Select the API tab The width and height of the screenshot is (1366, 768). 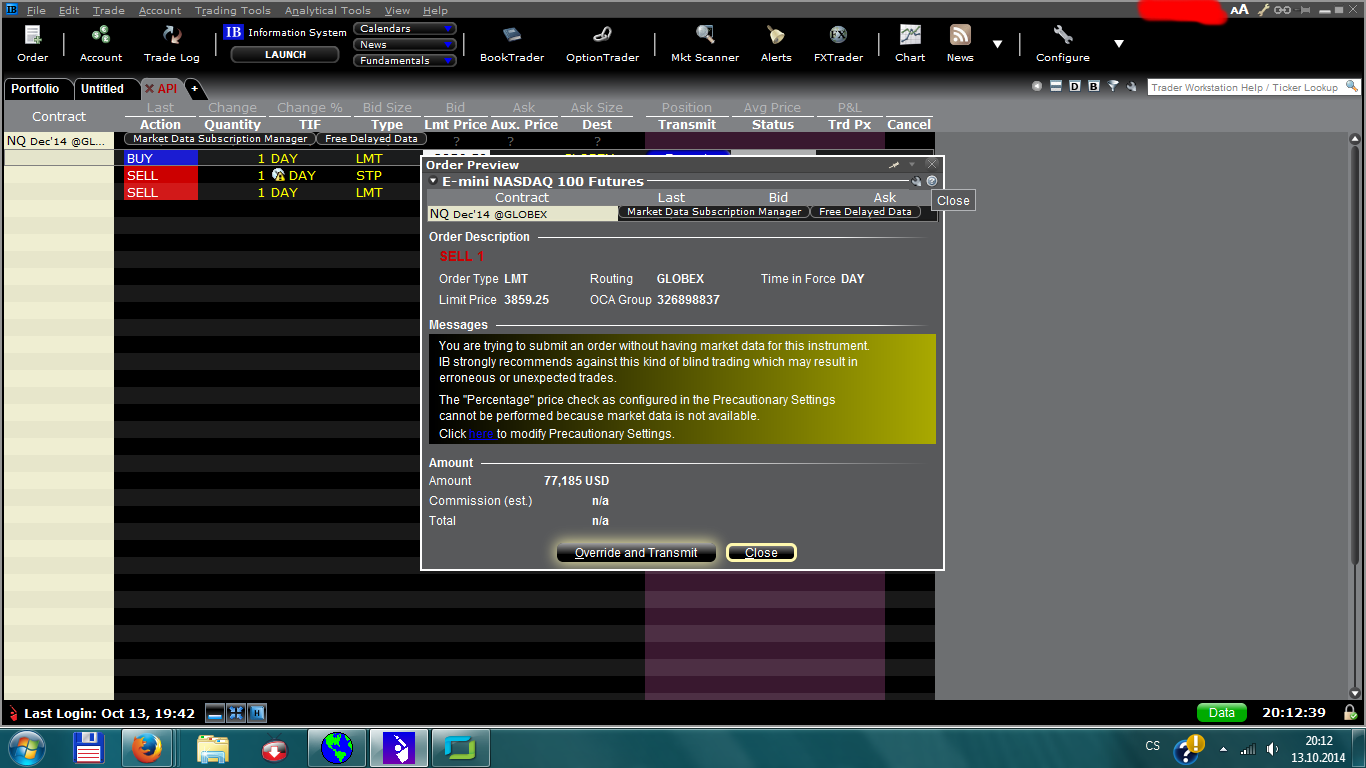coord(161,89)
